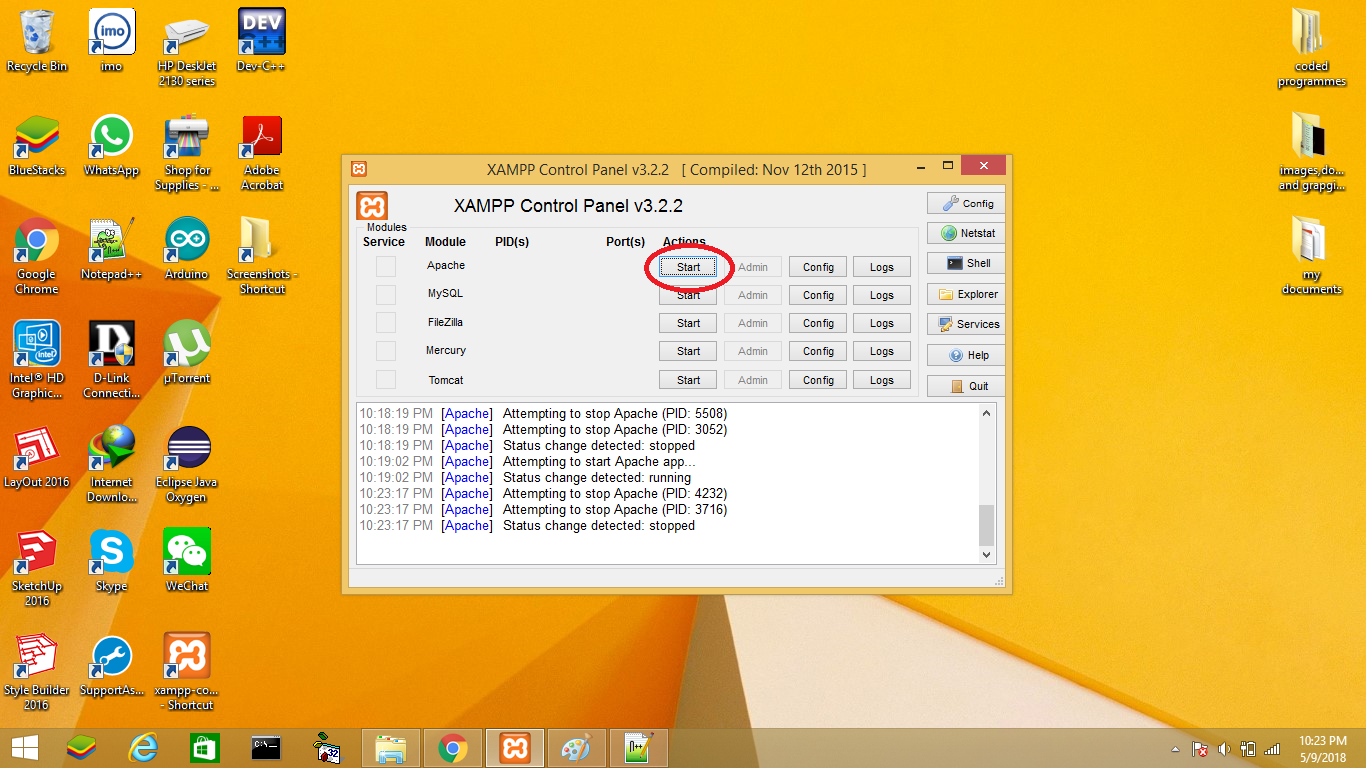Open Config for the MySQL module
The width and height of the screenshot is (1366, 768).
coord(818,295)
